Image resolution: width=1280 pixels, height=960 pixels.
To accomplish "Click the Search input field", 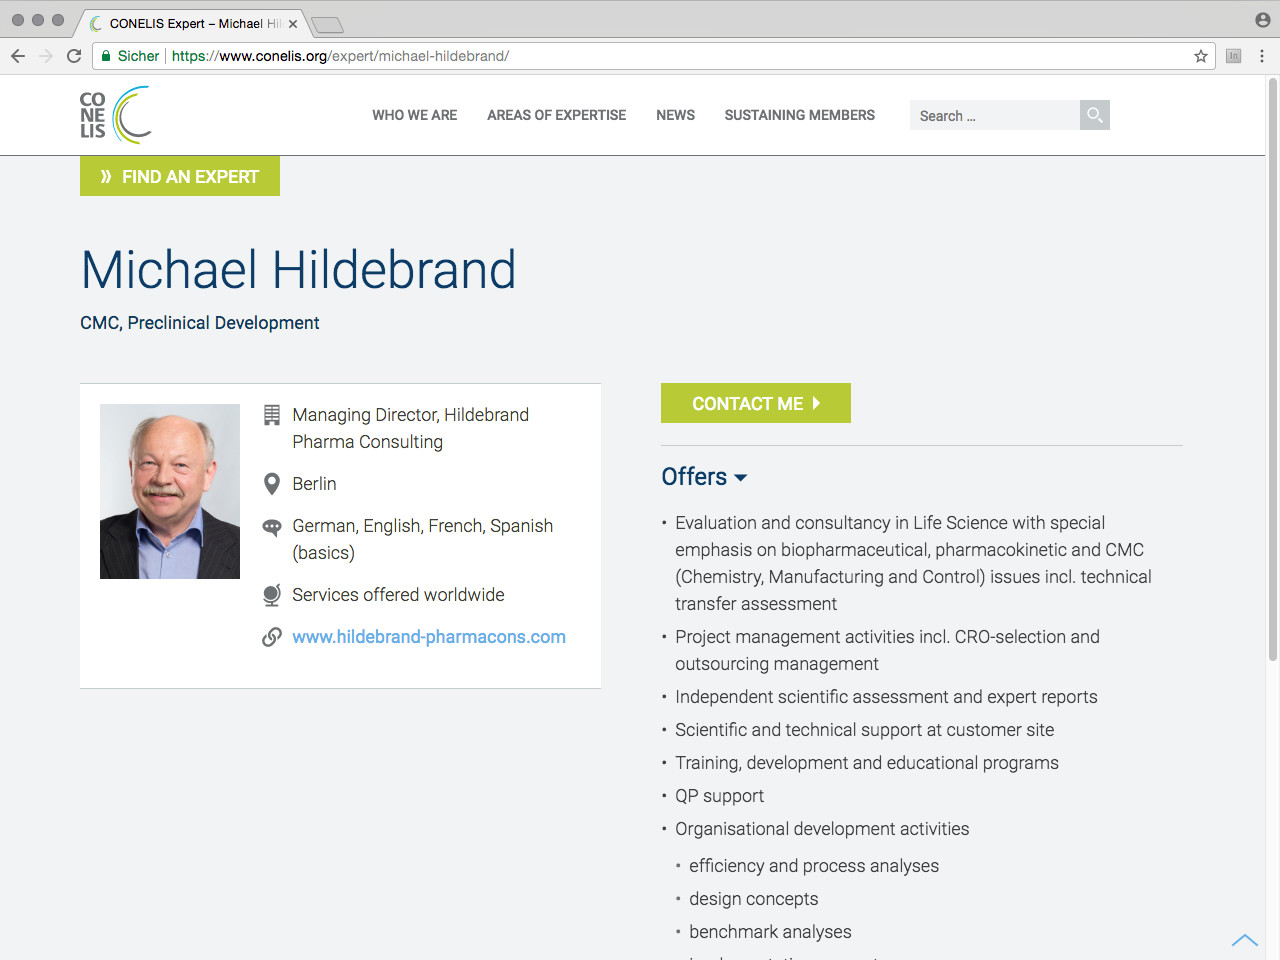I will [994, 115].
